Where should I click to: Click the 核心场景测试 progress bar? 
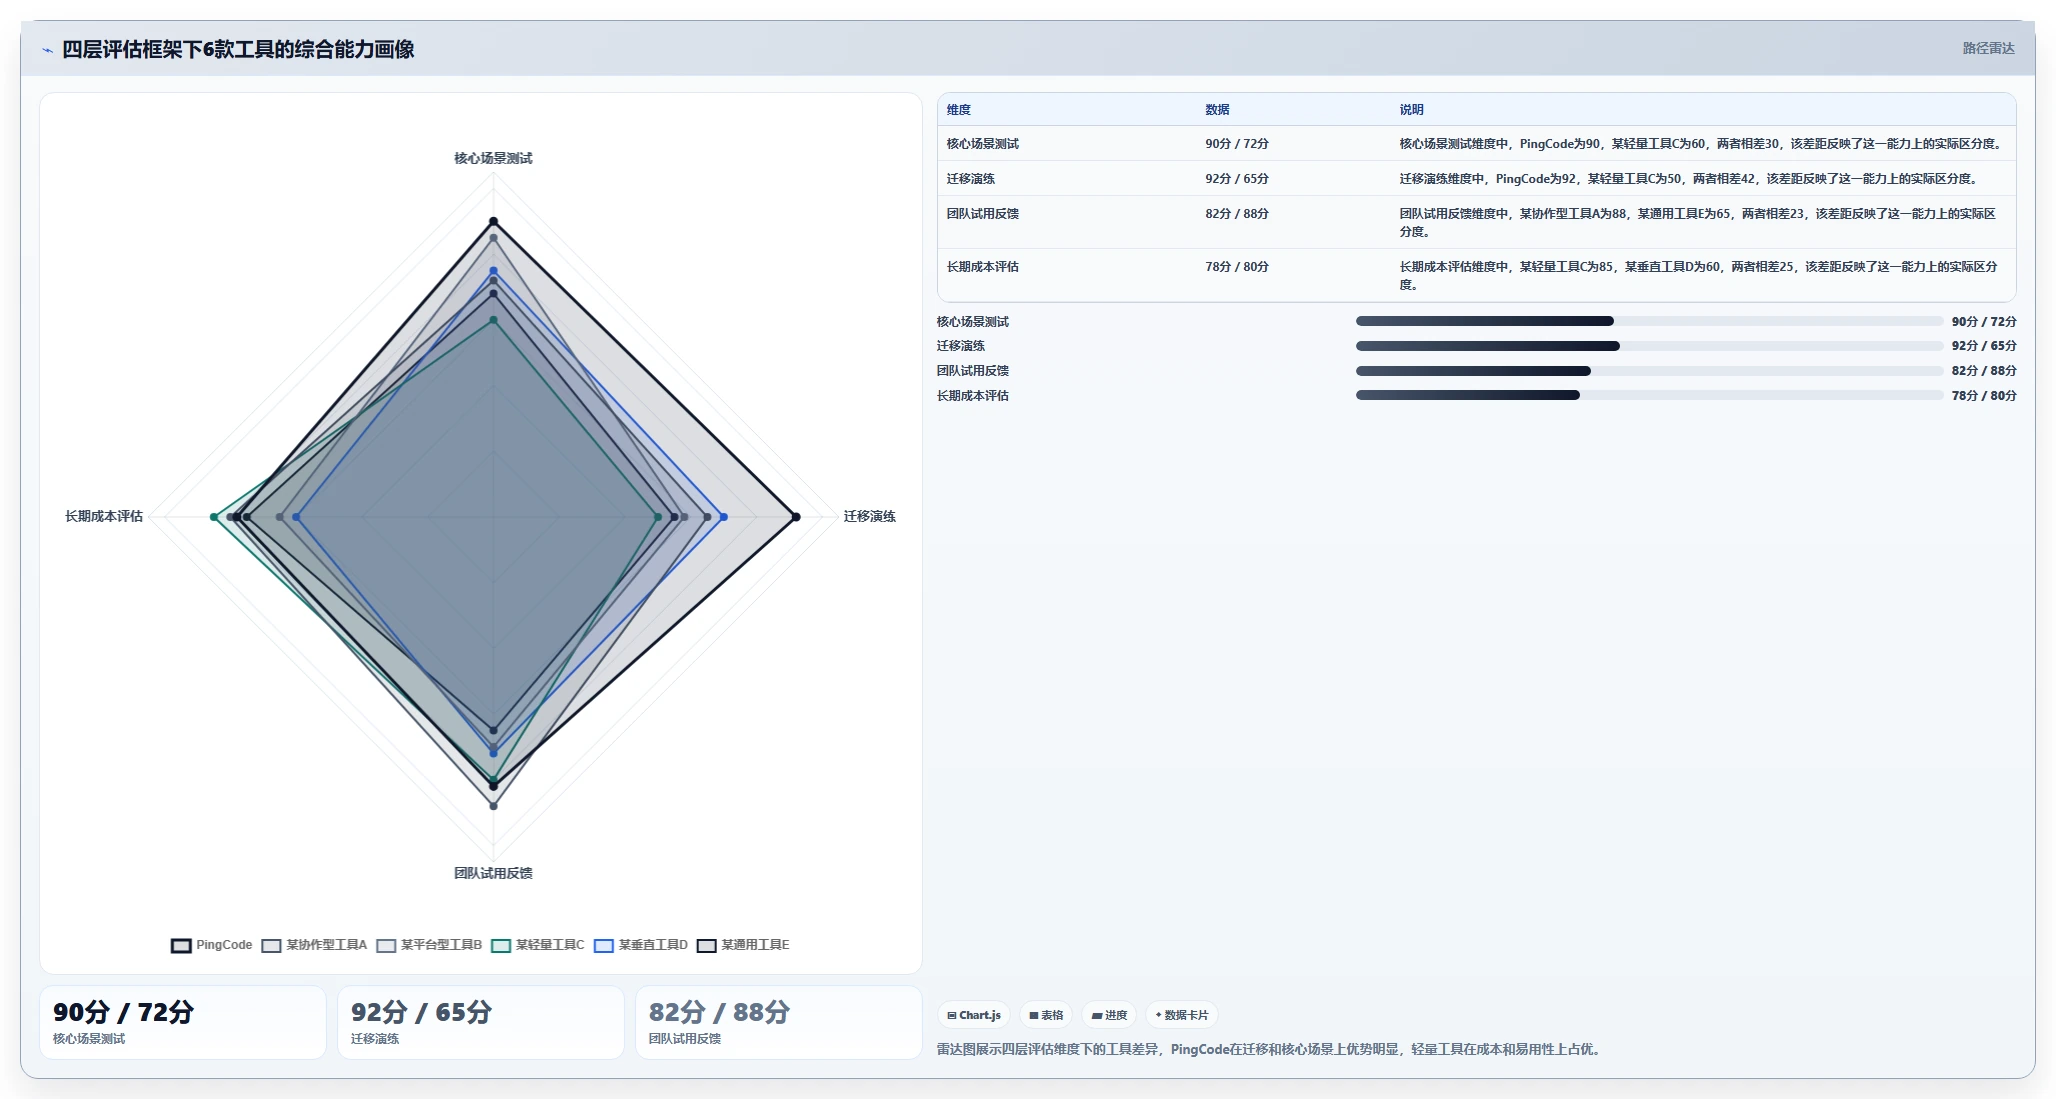click(1649, 321)
